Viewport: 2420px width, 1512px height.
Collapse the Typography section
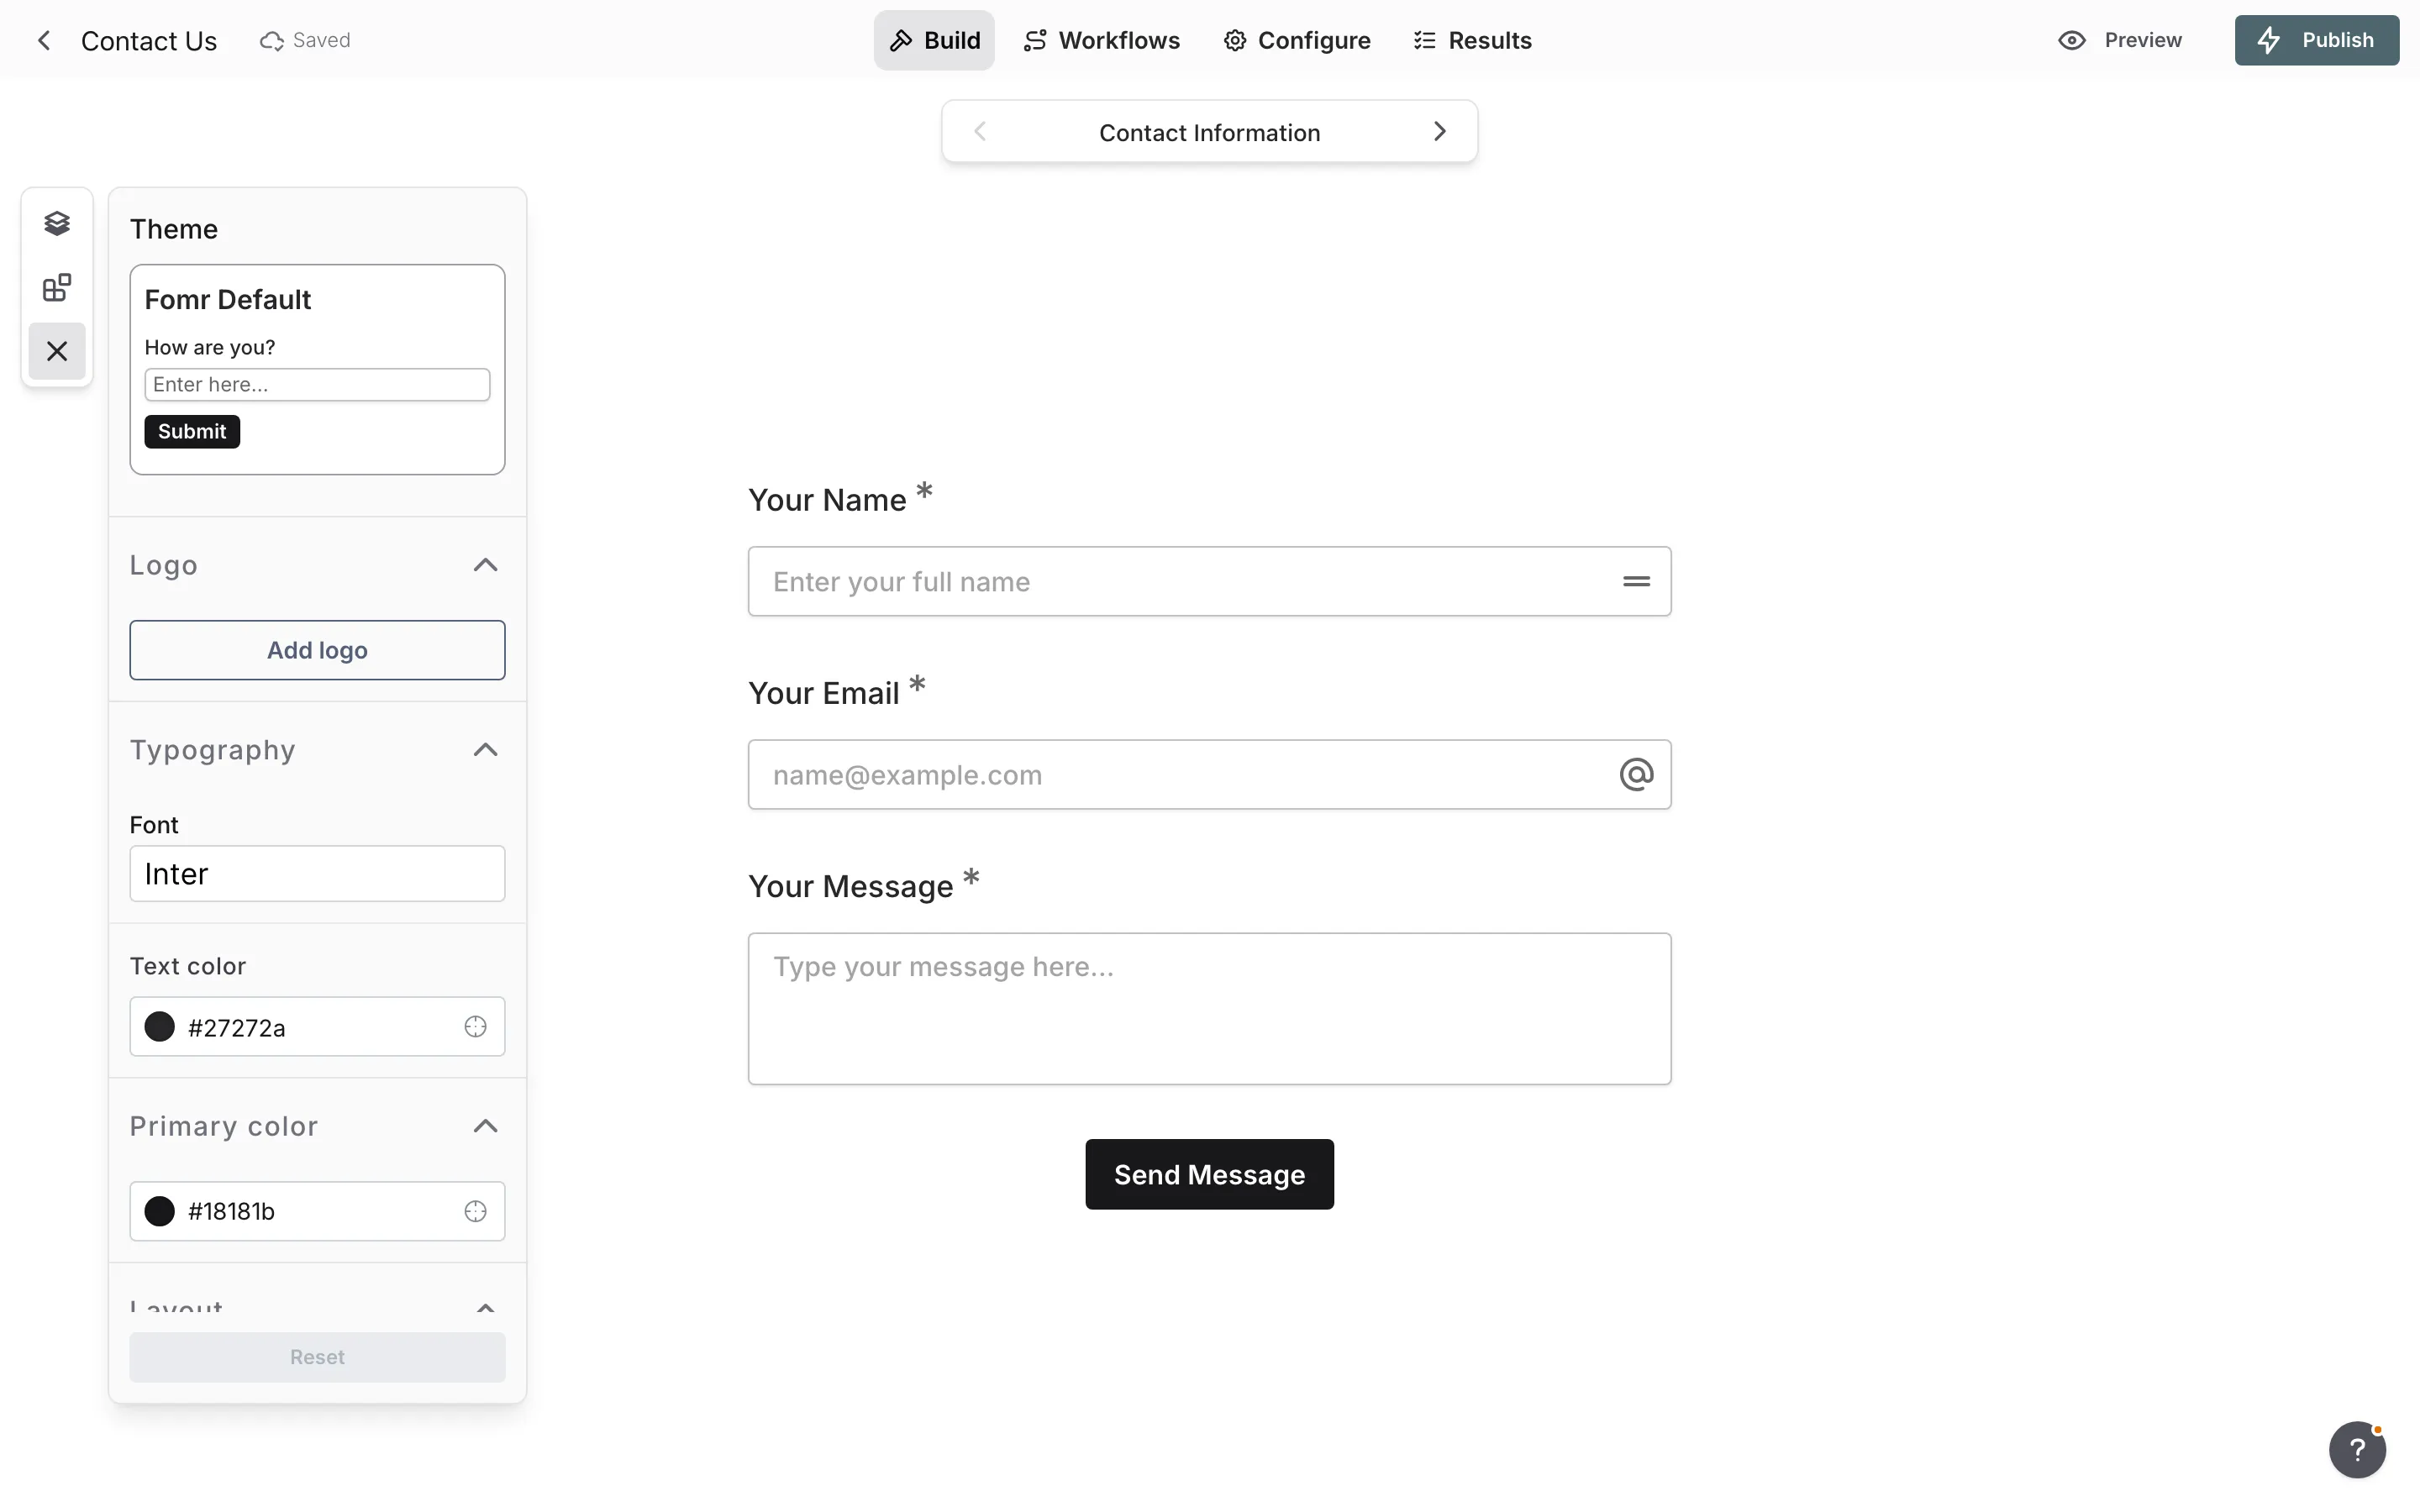coord(485,750)
